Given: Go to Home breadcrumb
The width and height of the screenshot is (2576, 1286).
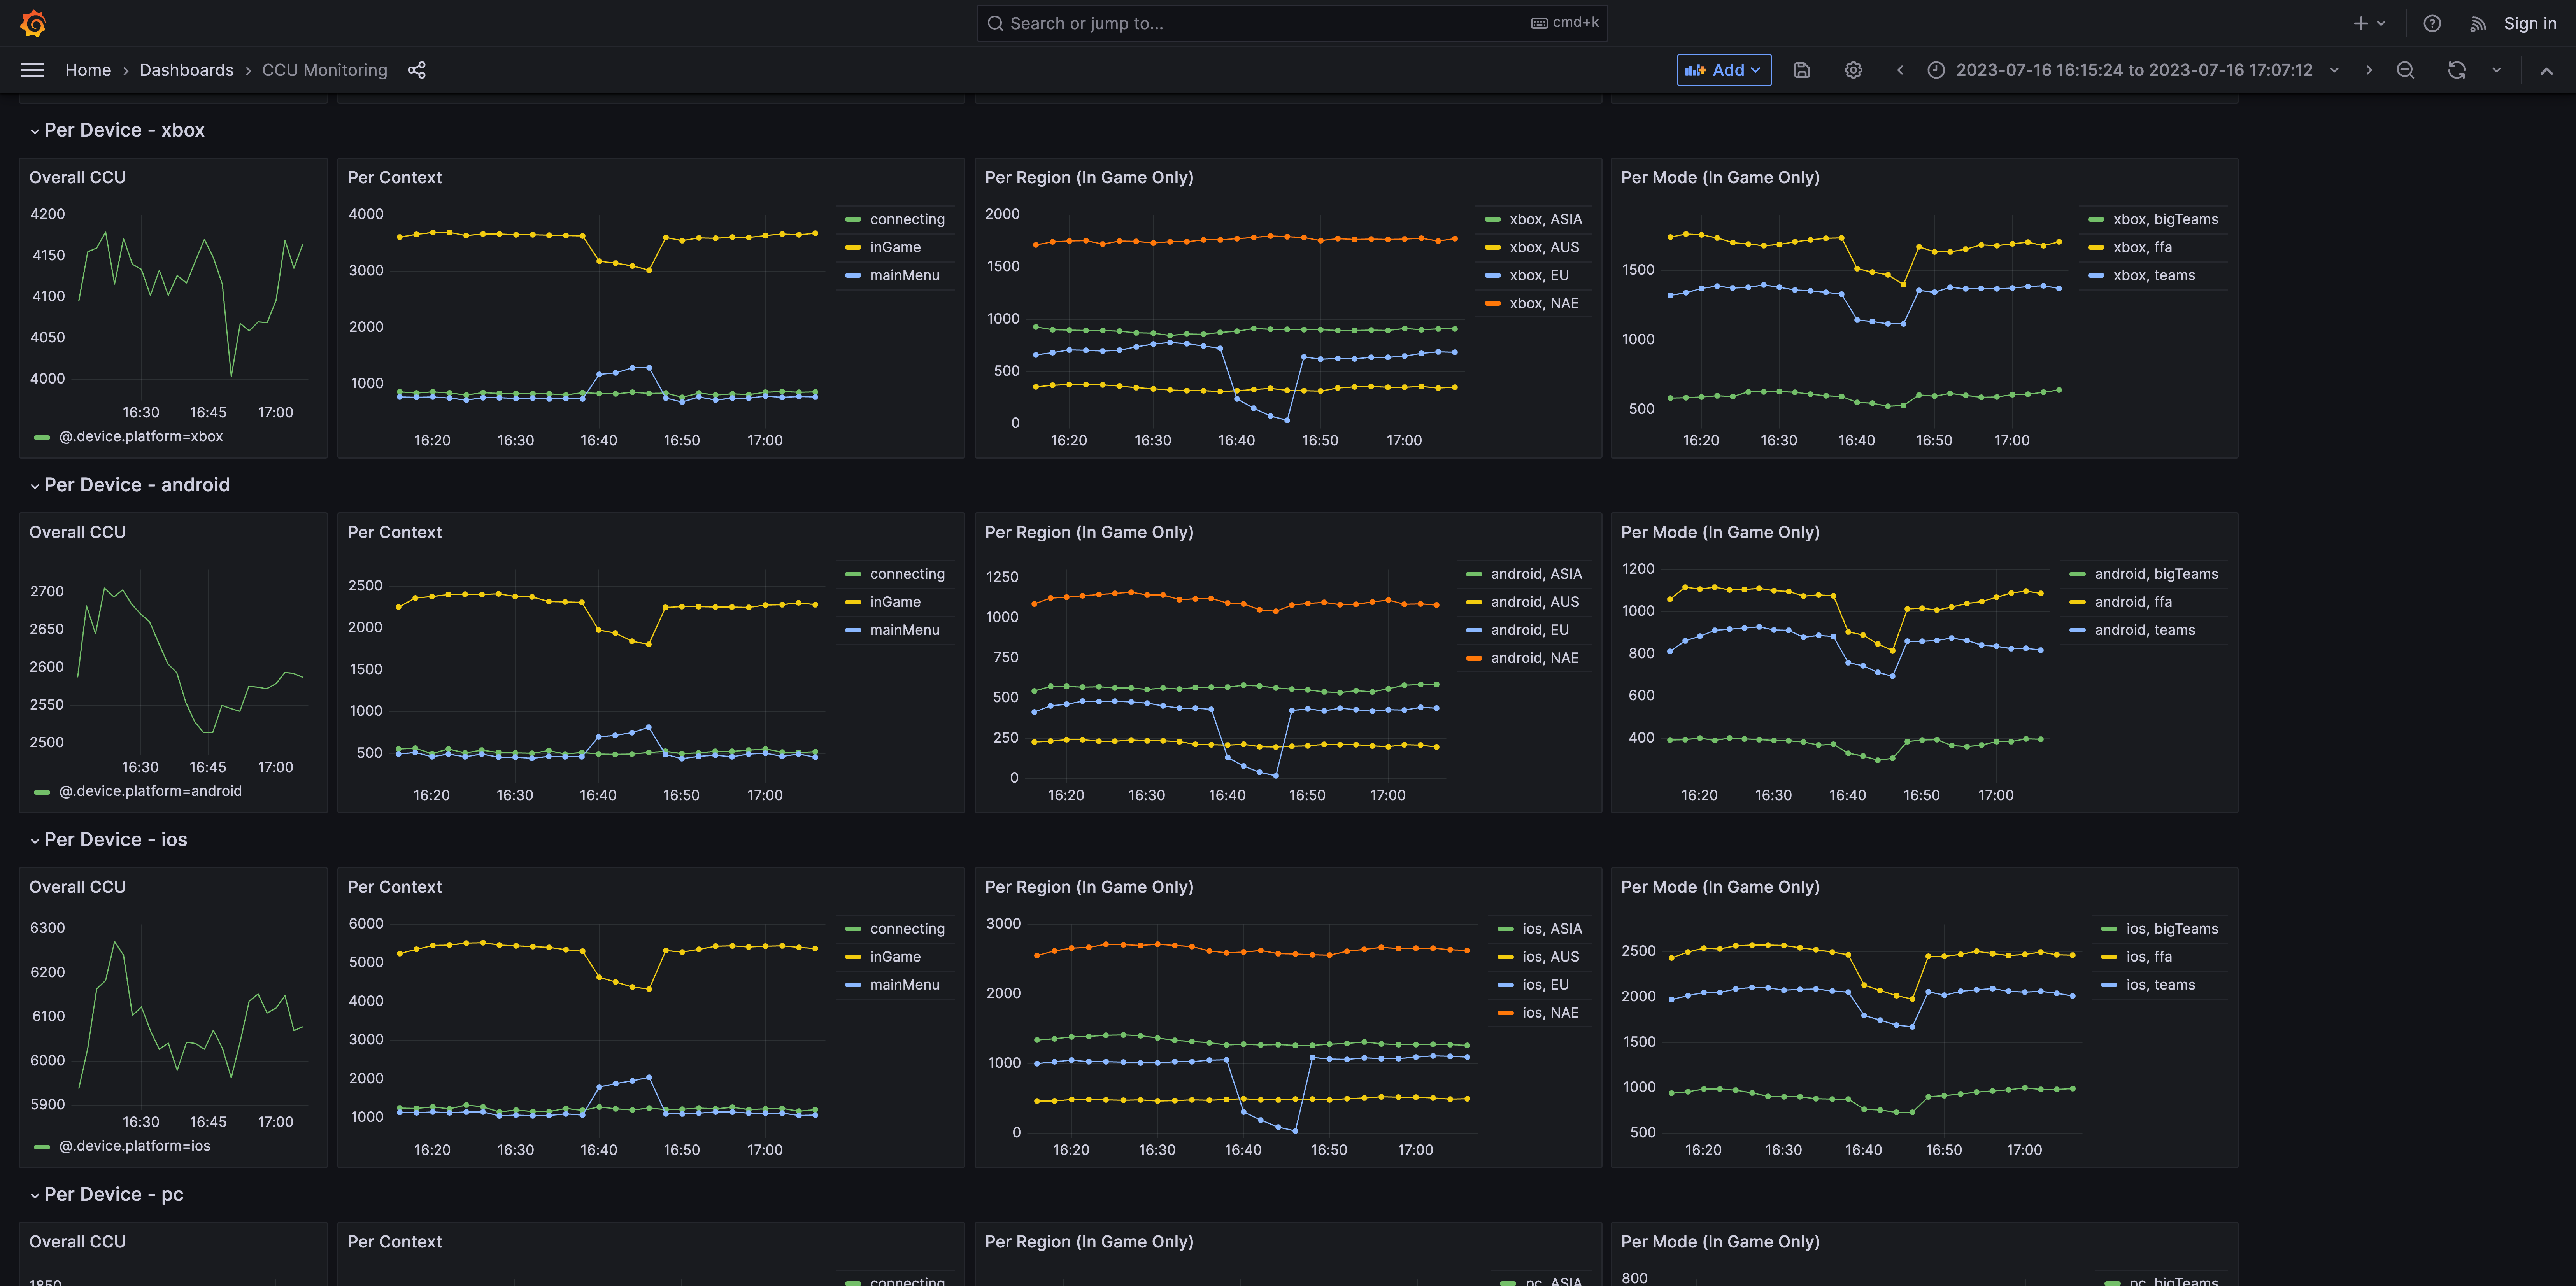Looking at the screenshot, I should tap(88, 70).
